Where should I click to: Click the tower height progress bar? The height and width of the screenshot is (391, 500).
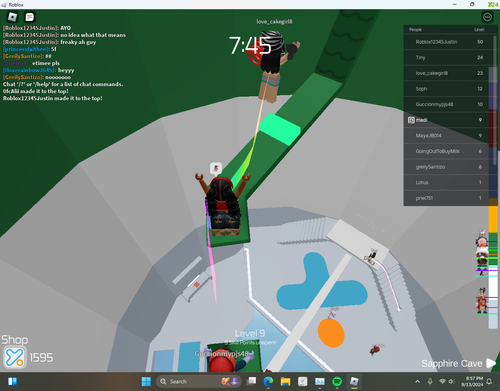pyautogui.click(x=493, y=198)
